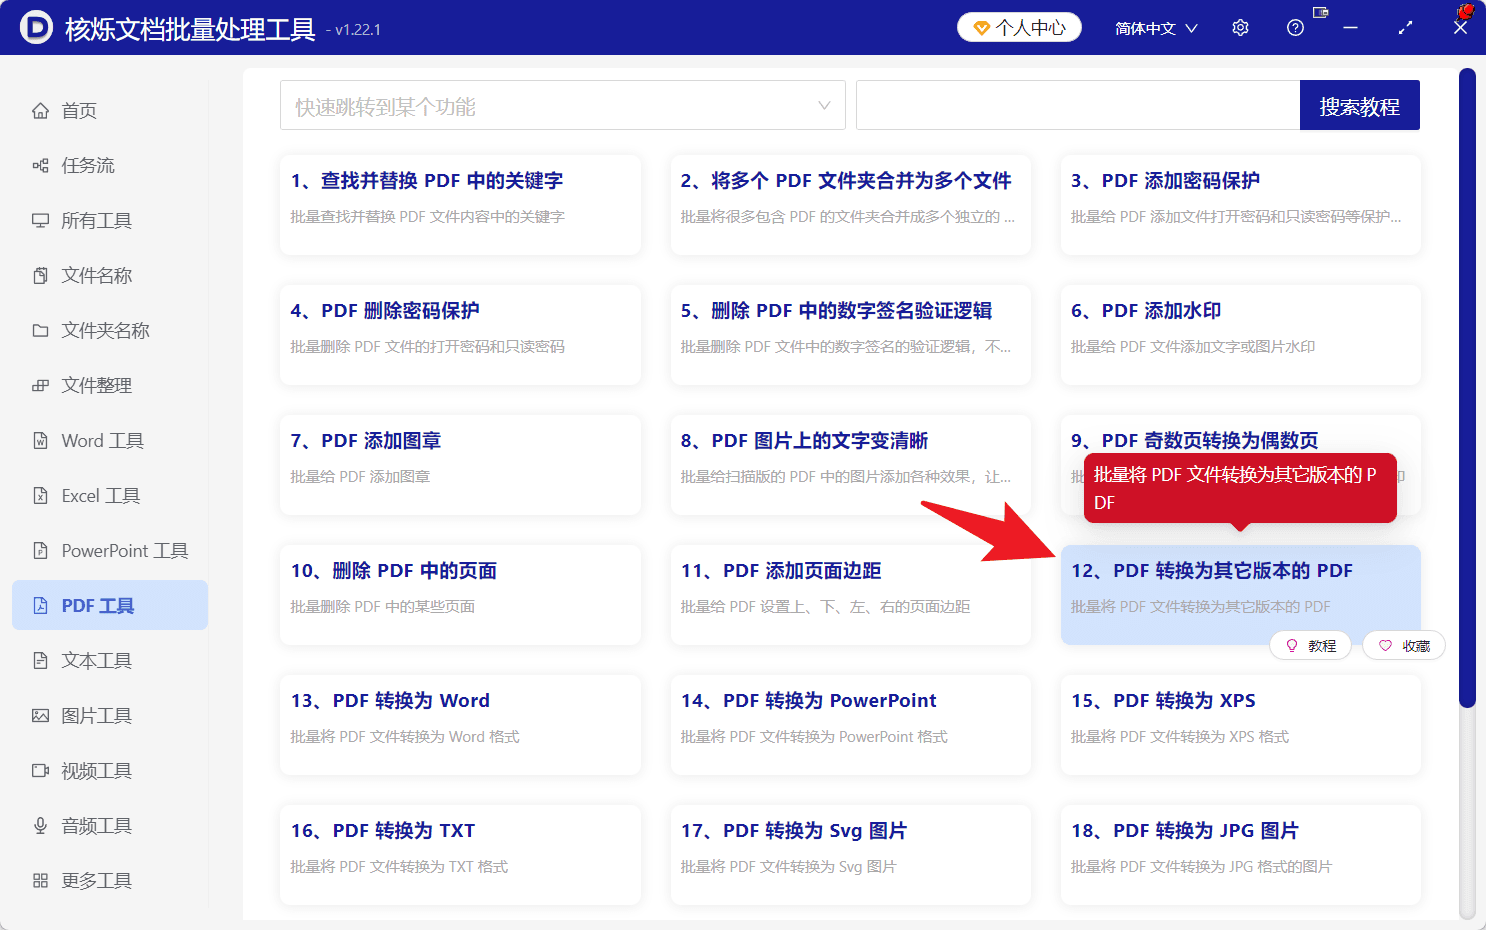Screen dimensions: 1486x930
Task: Open settings gear icon in title bar
Action: coord(1240,28)
